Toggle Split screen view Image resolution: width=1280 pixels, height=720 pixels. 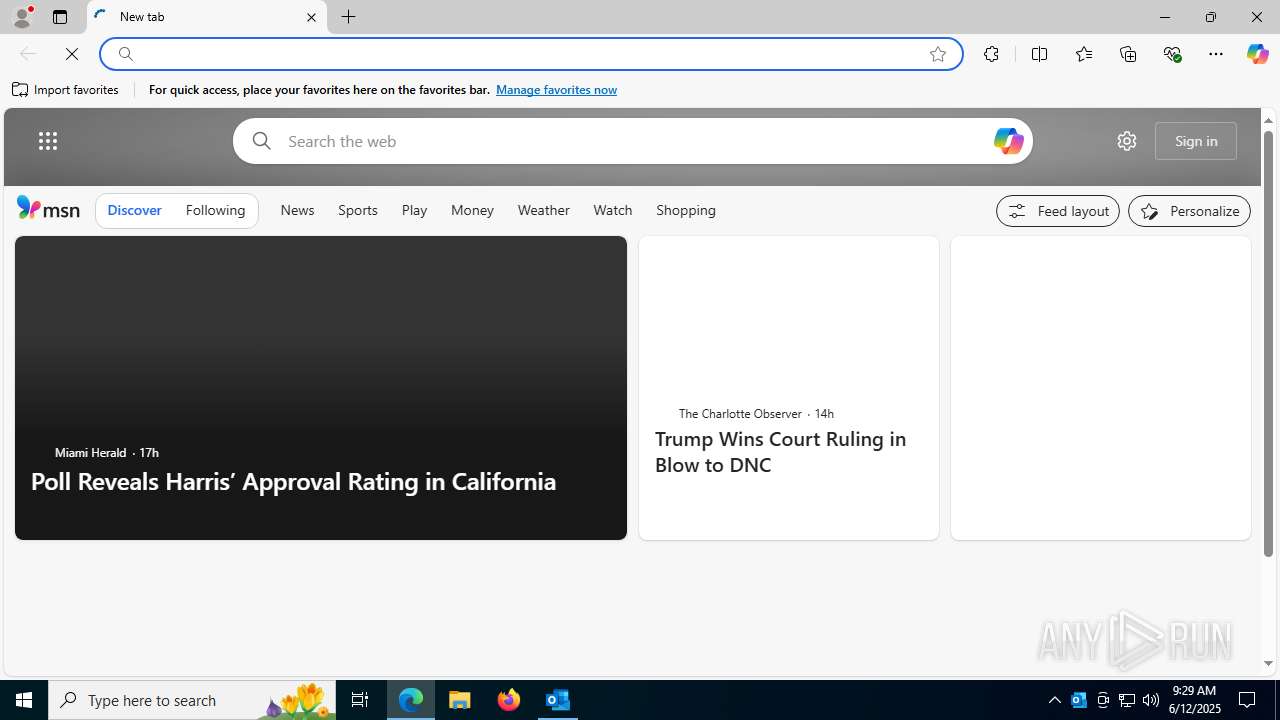coord(1039,54)
